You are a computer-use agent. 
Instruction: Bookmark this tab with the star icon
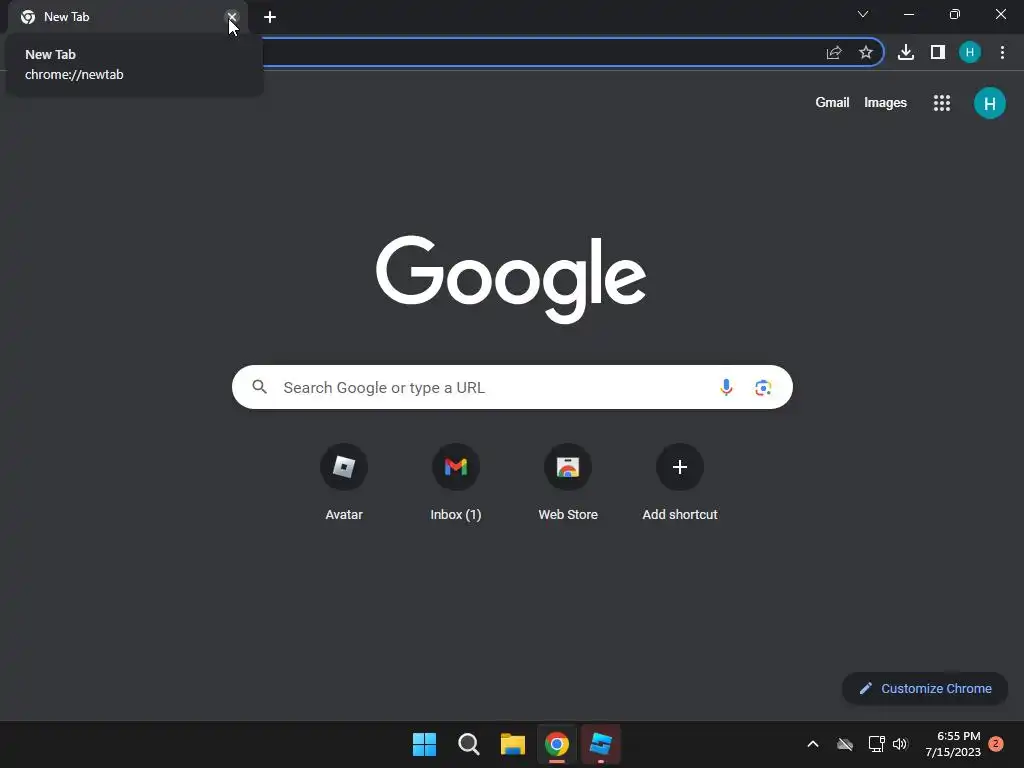(866, 53)
